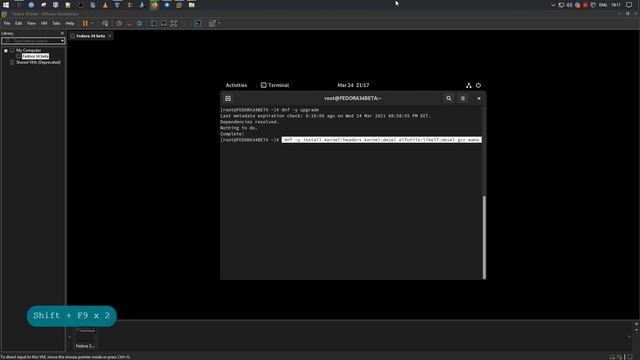Click the VMware window restore button

[628, 13]
